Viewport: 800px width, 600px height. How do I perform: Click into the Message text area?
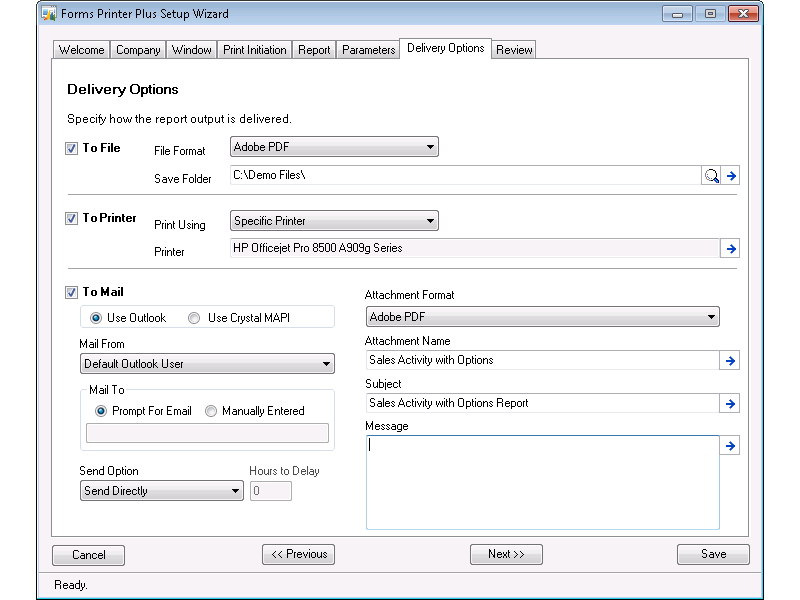pos(542,482)
